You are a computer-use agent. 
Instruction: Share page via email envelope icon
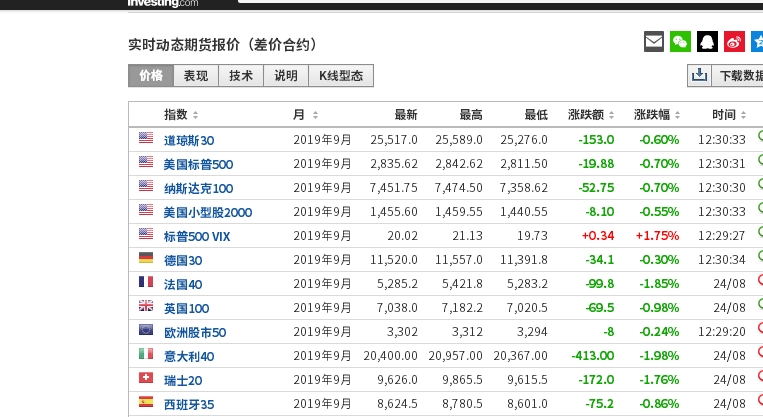[x=653, y=42]
